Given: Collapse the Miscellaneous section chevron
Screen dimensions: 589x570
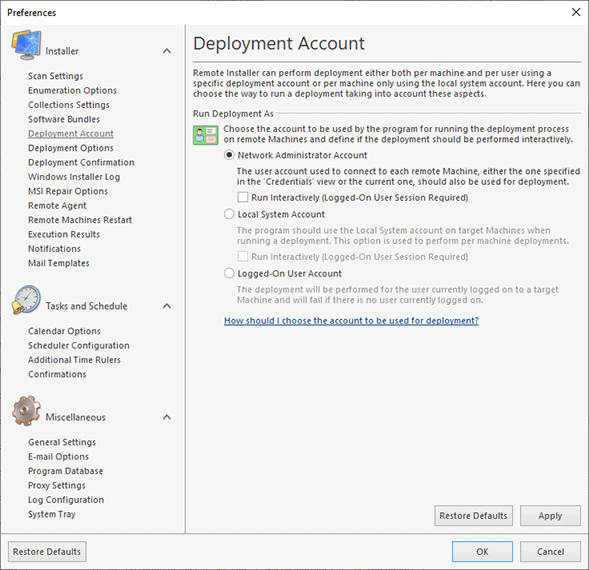Looking at the screenshot, I should [167, 417].
